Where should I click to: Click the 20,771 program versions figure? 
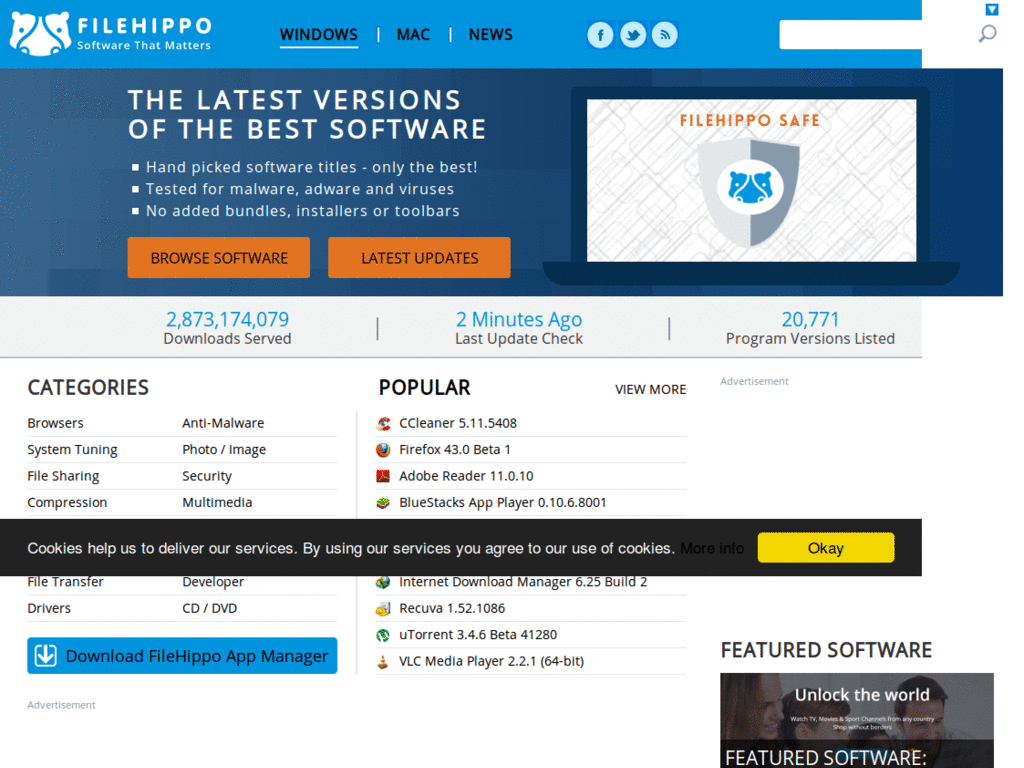tap(810, 319)
